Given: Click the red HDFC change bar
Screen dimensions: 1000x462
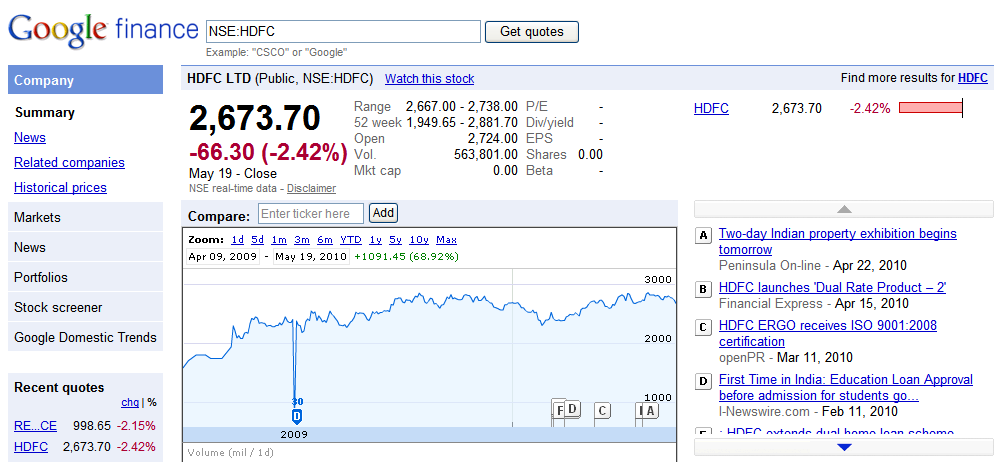Looking at the screenshot, I should 930,108.
